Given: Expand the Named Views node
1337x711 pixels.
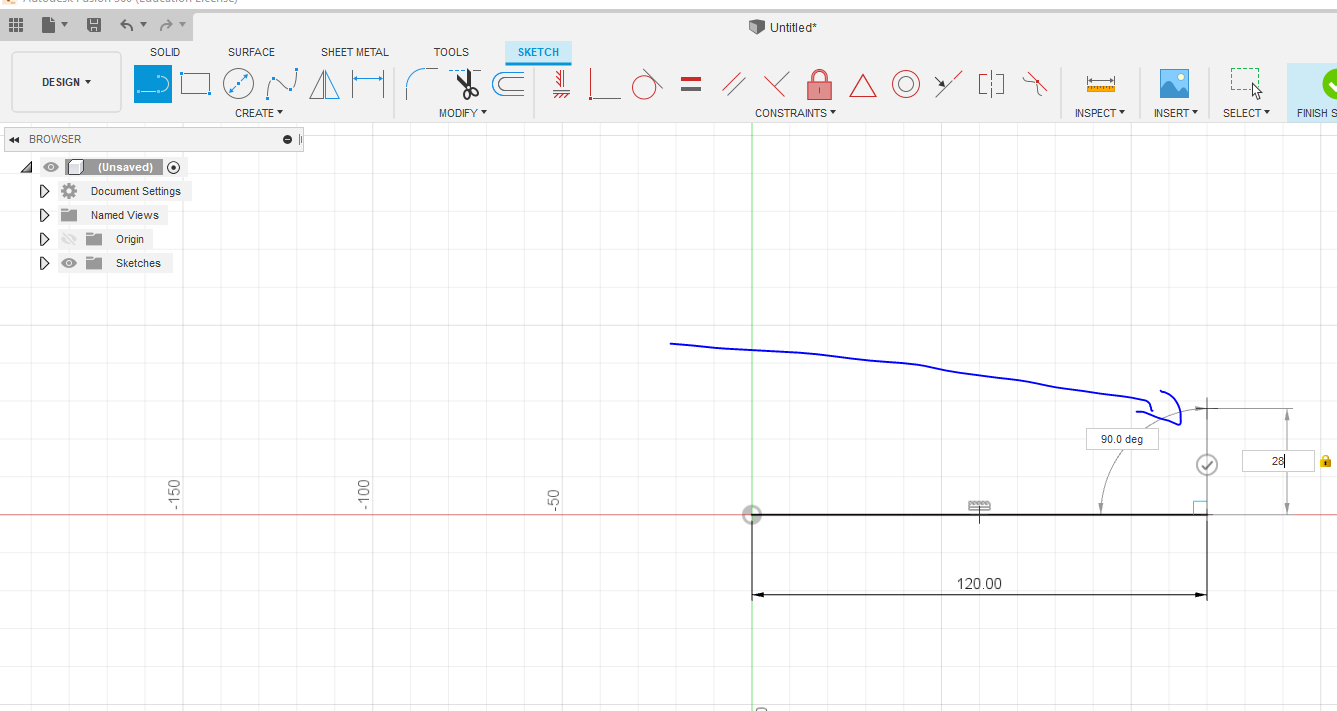Looking at the screenshot, I should coord(44,215).
